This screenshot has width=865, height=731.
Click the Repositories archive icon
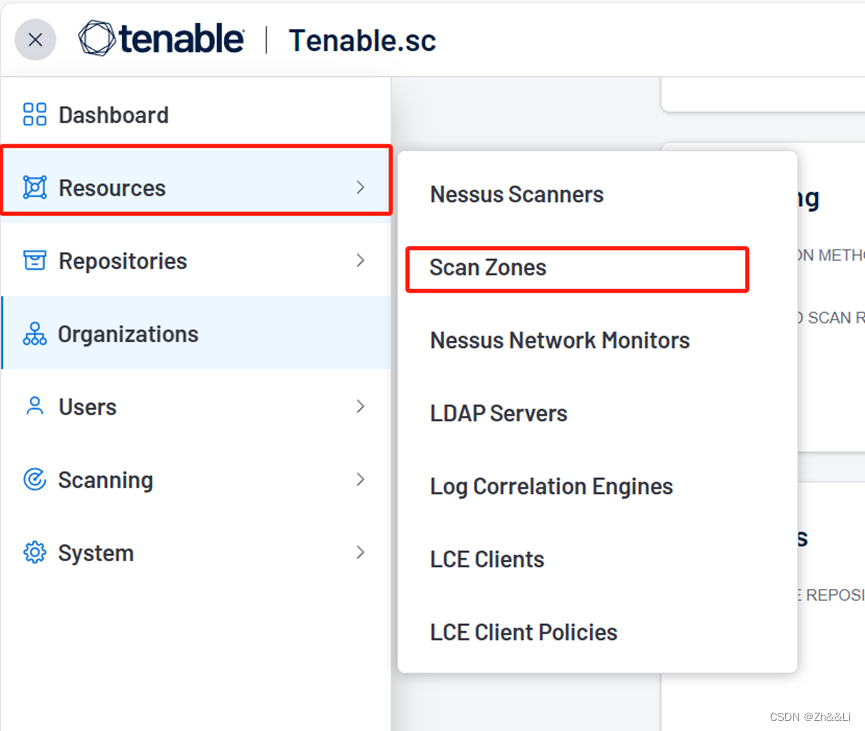pyautogui.click(x=34, y=260)
